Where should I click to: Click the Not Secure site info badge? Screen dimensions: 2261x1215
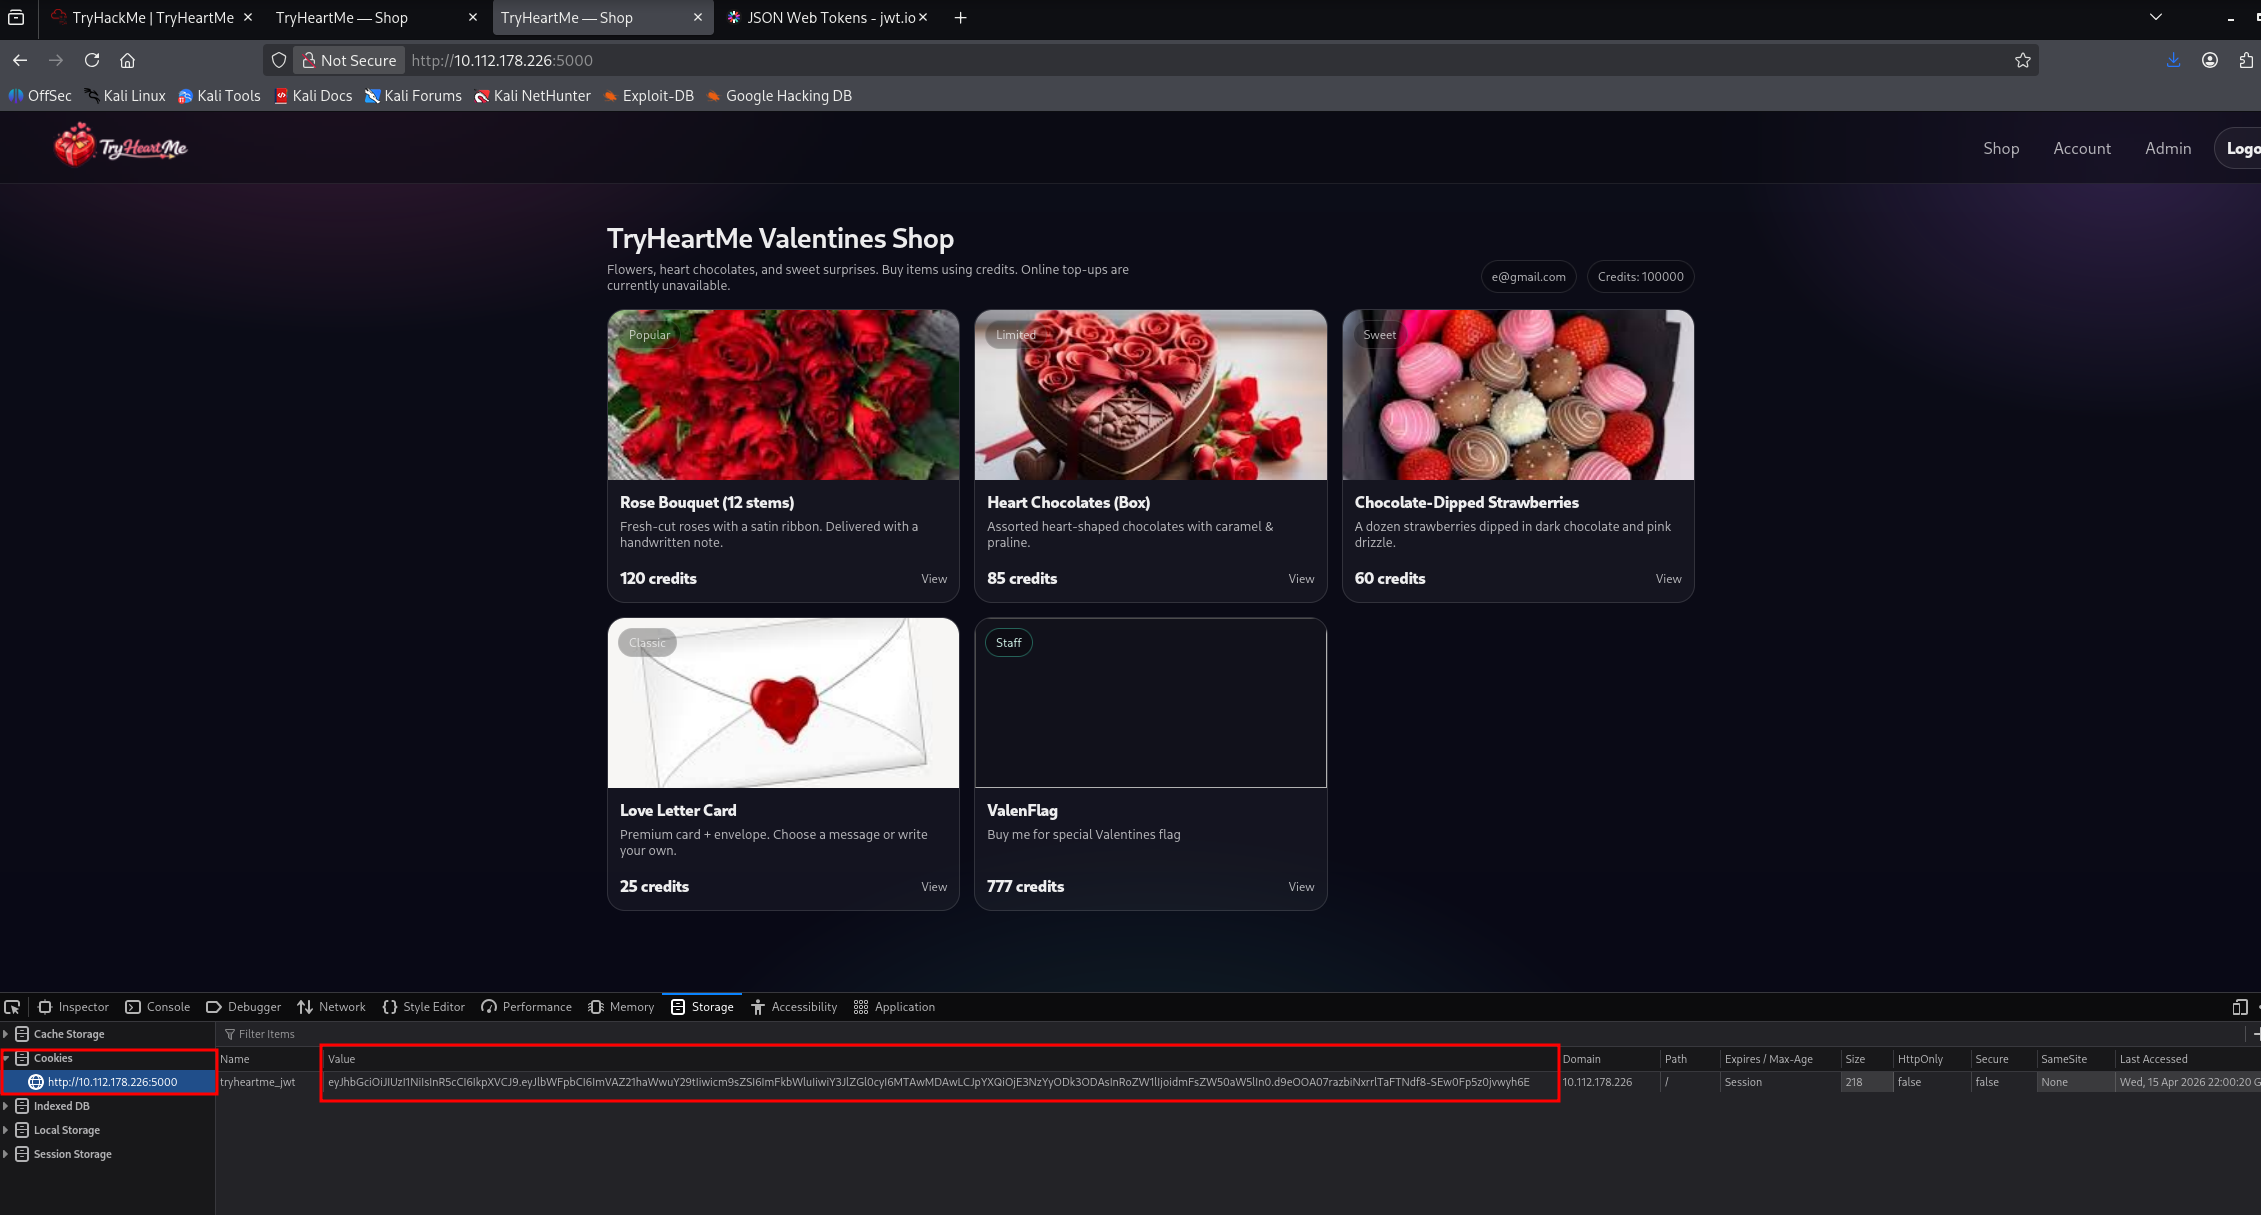coord(349,60)
